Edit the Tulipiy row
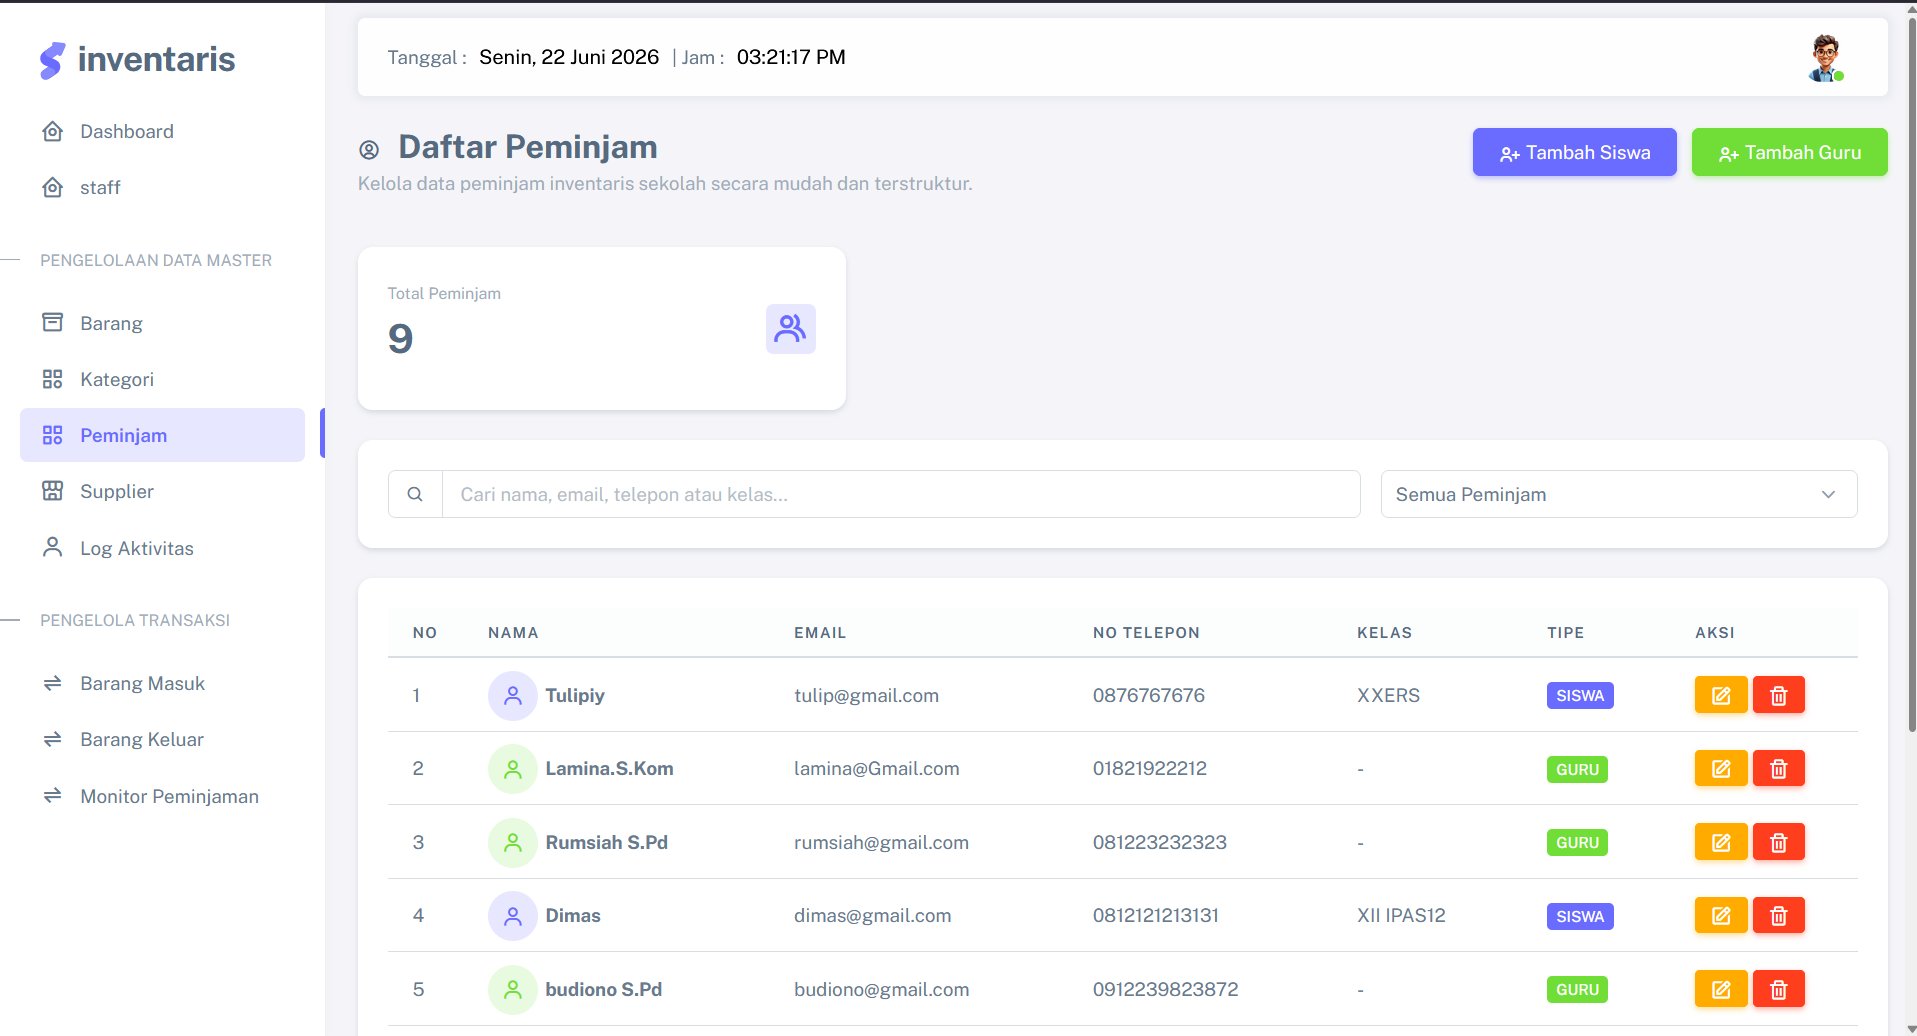1917x1036 pixels. point(1721,695)
